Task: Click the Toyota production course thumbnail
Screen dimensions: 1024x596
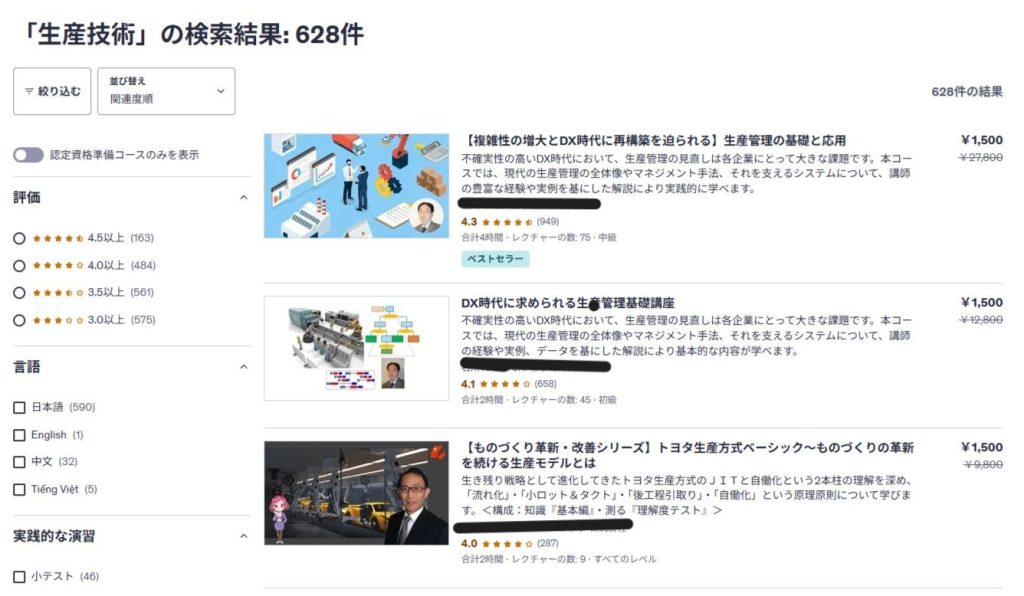Action: coord(357,493)
